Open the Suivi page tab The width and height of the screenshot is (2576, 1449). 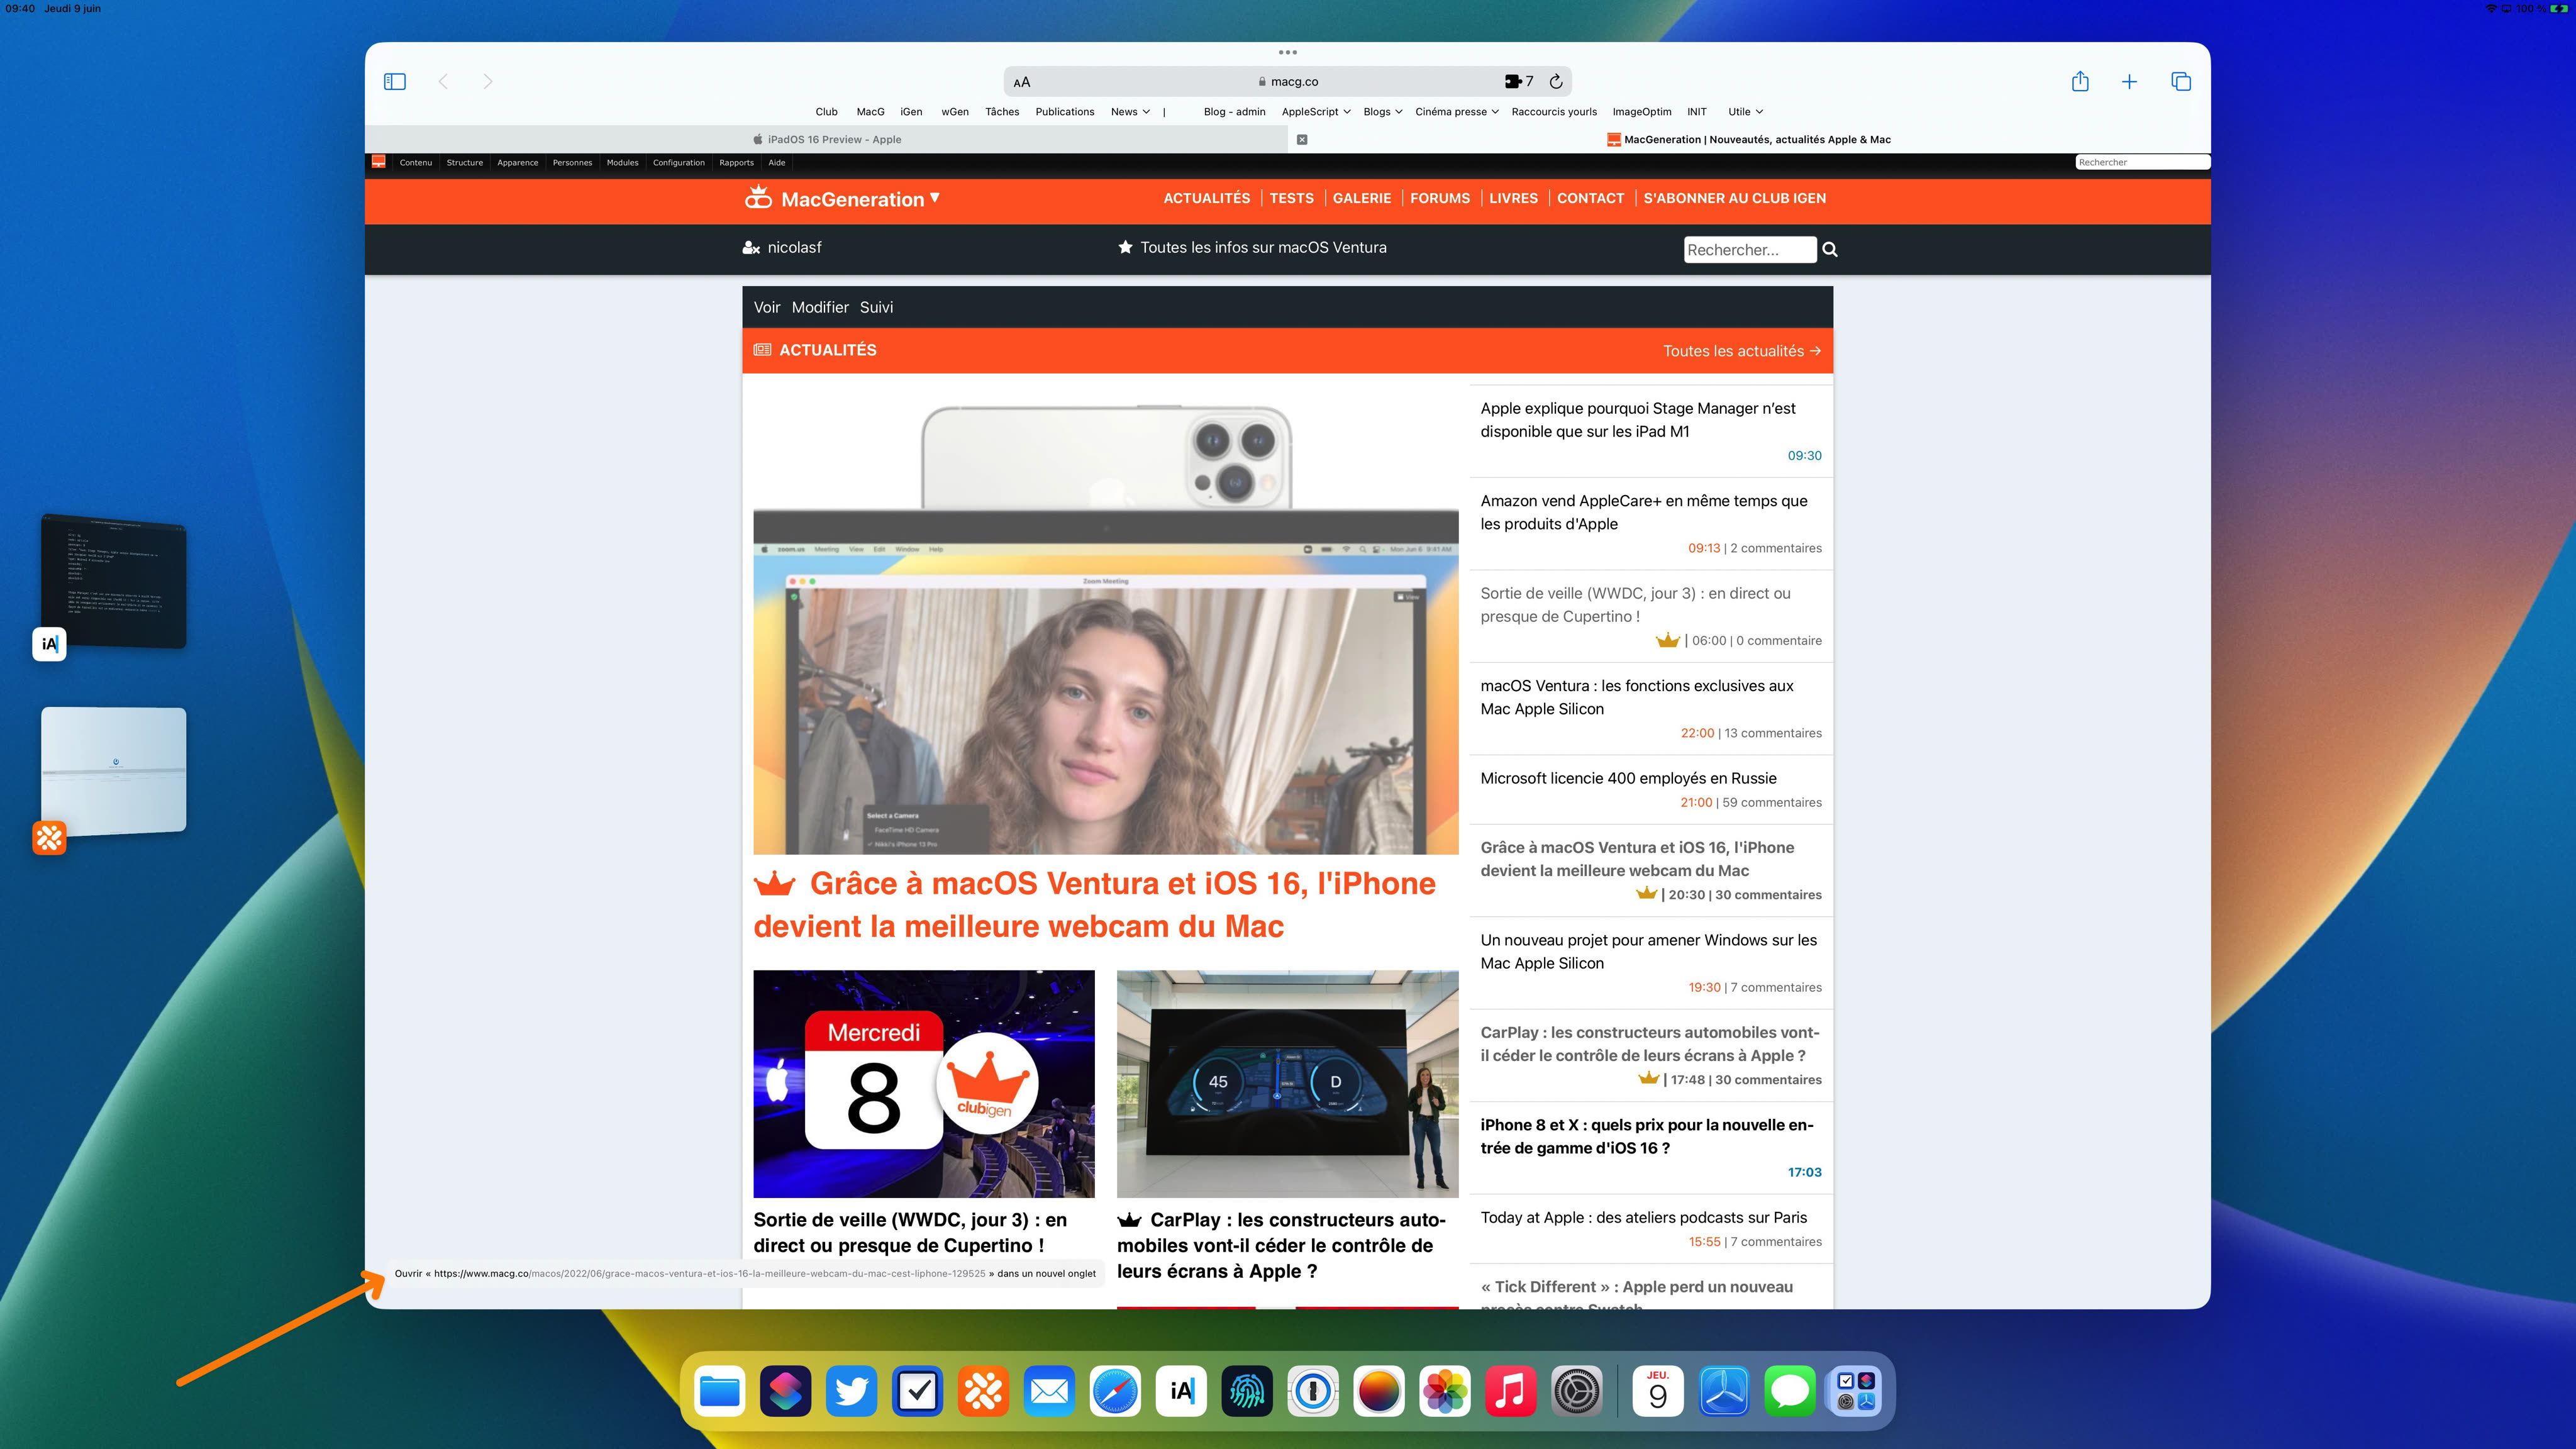click(x=876, y=307)
